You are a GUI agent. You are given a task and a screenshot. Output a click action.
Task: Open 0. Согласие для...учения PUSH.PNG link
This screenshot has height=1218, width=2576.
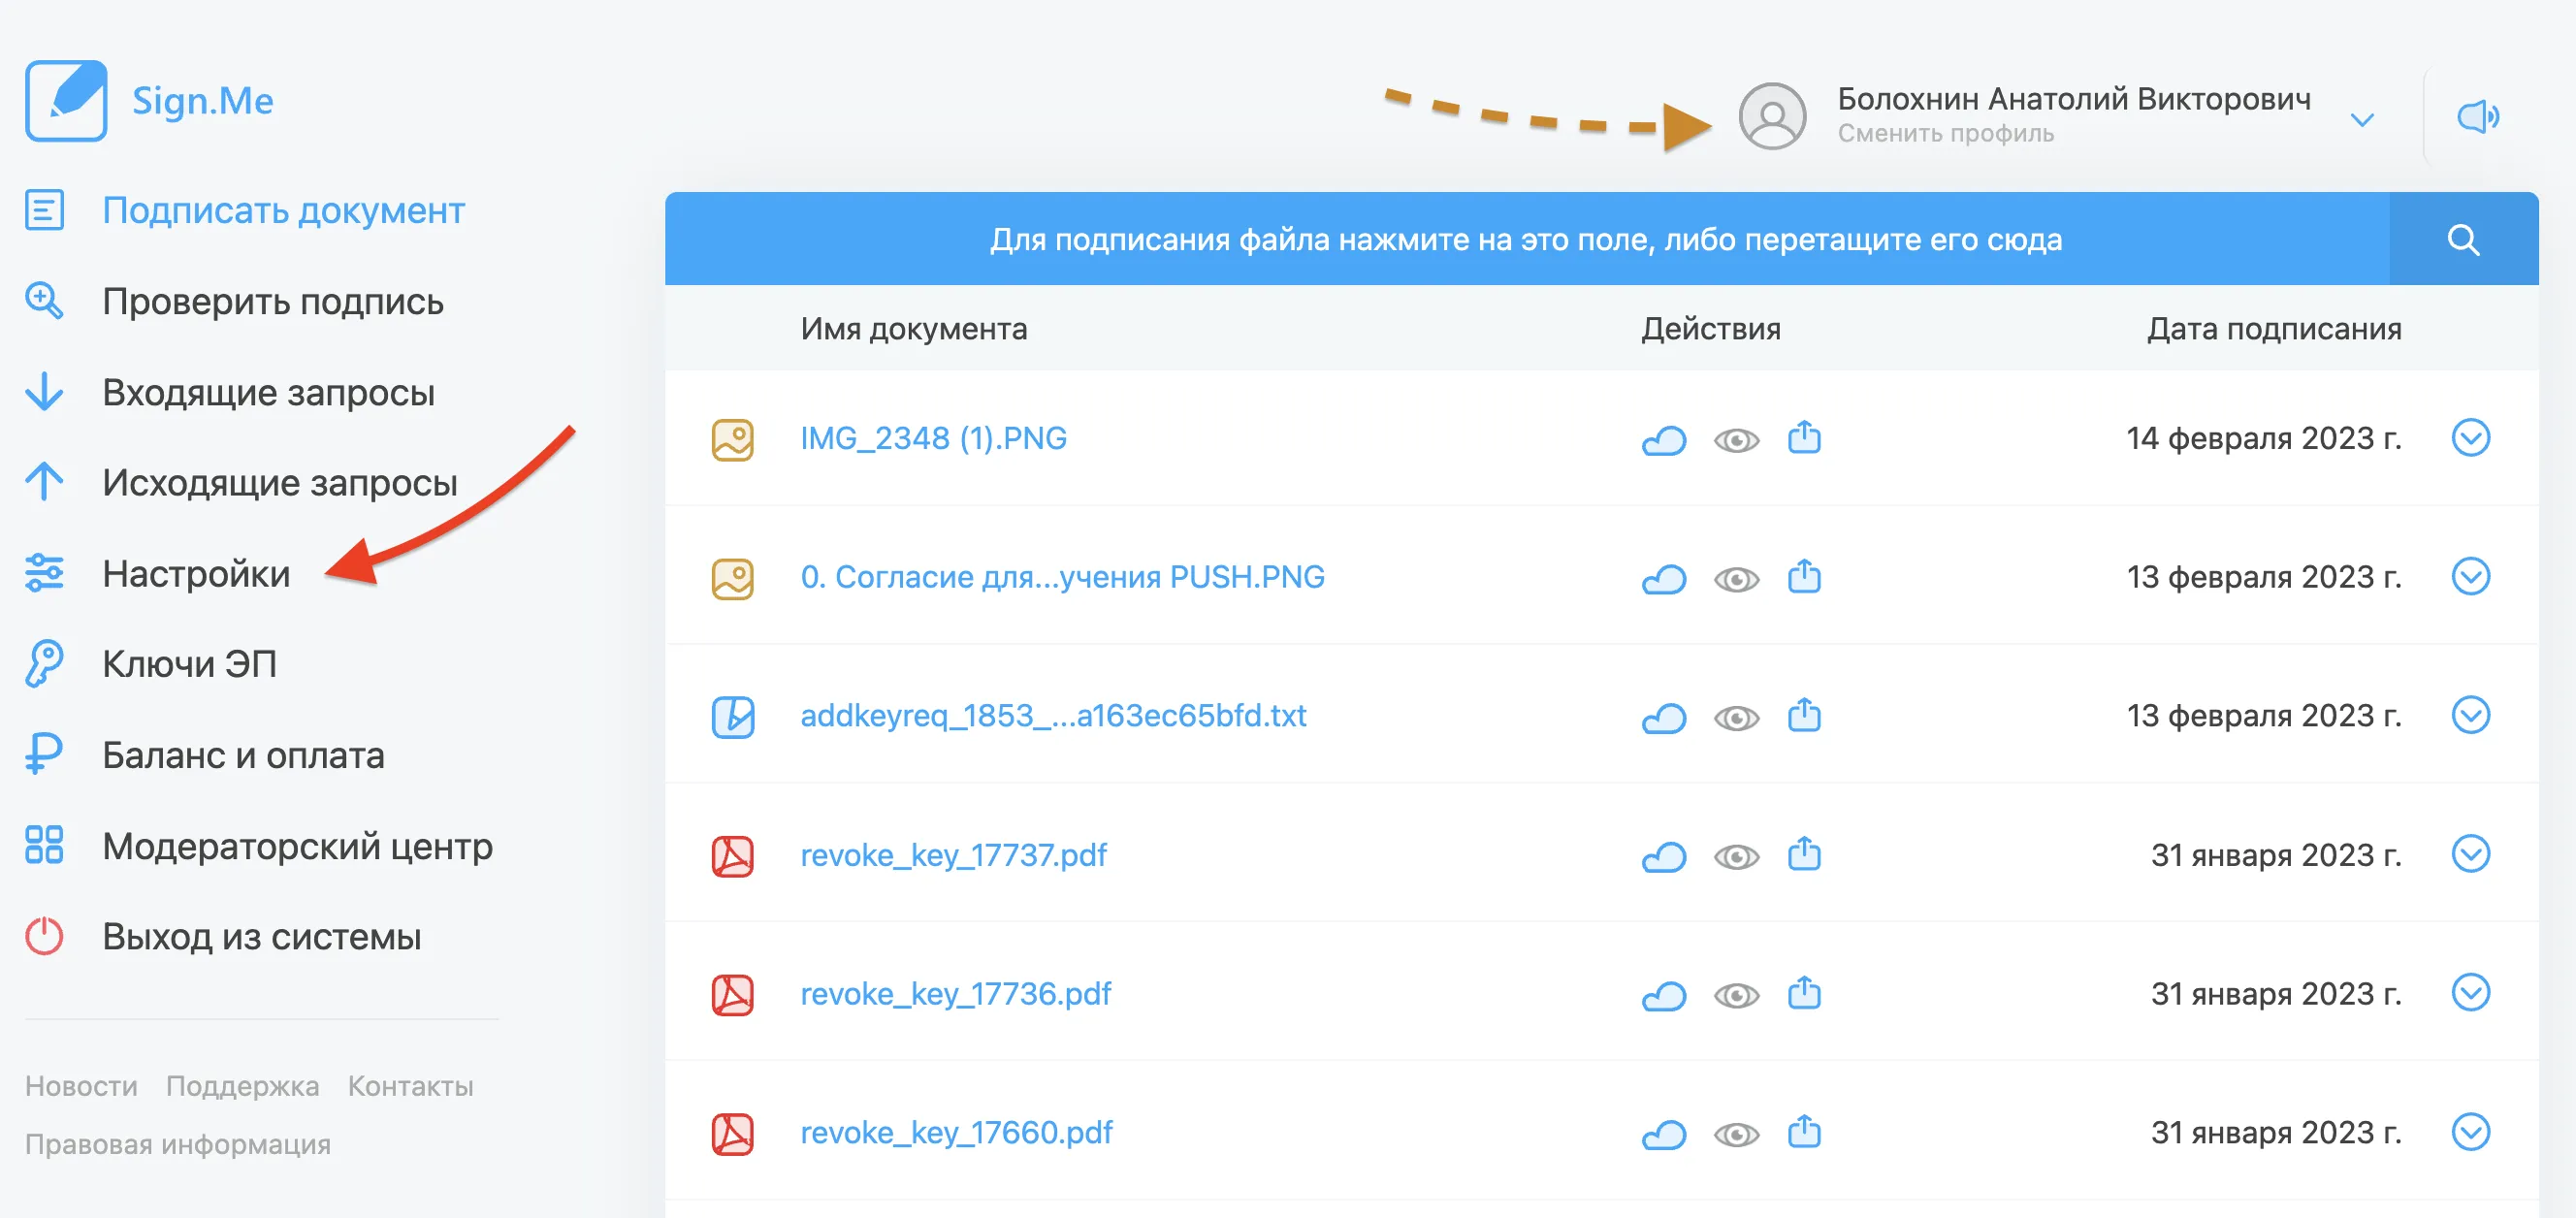(1062, 577)
